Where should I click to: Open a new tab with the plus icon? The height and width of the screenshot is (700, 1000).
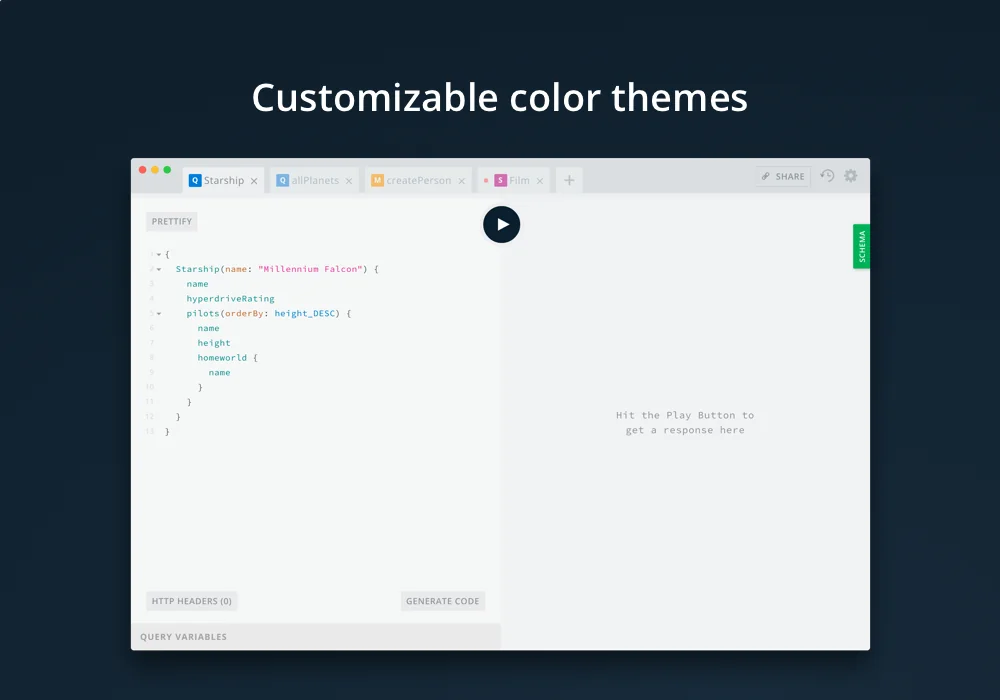pyautogui.click(x=568, y=180)
